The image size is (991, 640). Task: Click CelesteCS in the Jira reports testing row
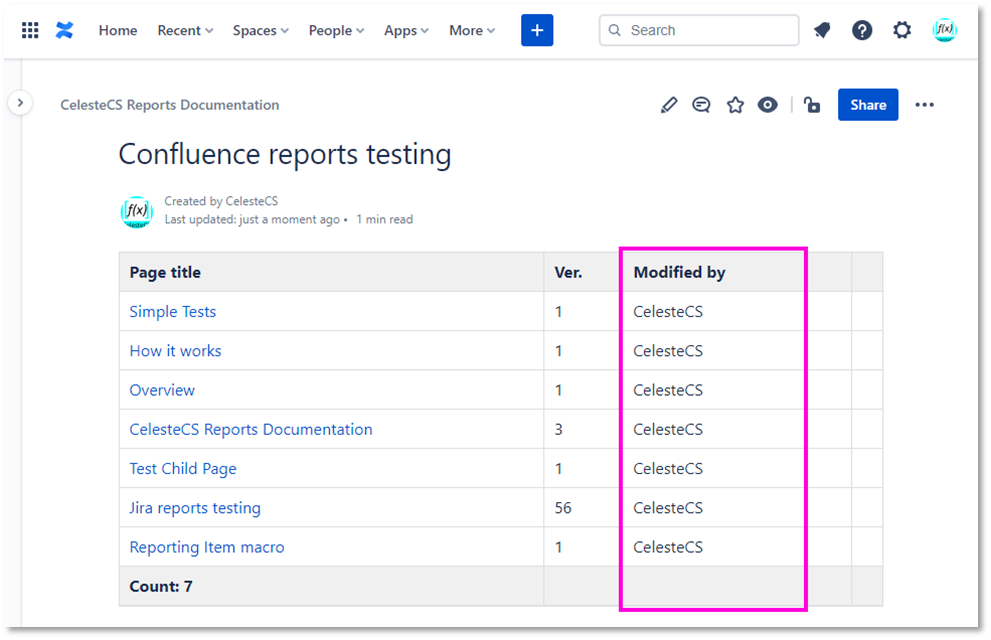pyautogui.click(x=668, y=507)
